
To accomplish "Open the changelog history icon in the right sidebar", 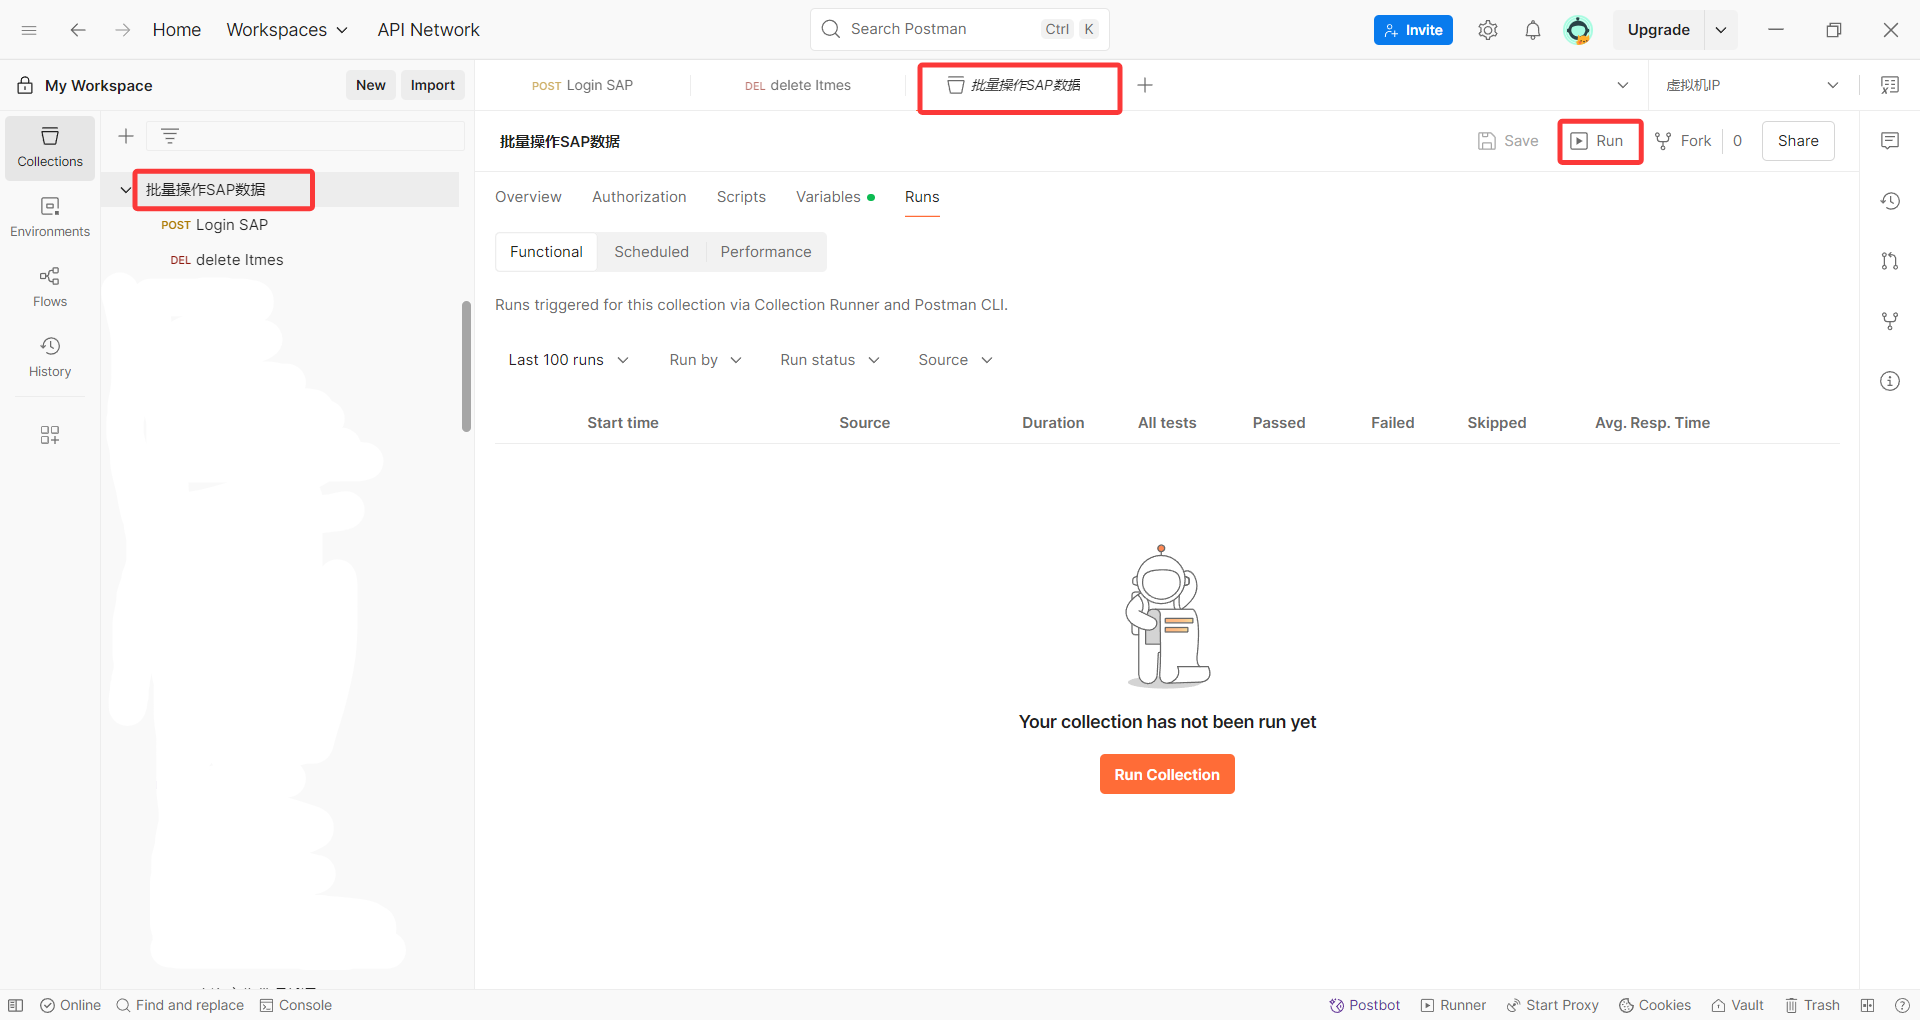I will pyautogui.click(x=1890, y=201).
